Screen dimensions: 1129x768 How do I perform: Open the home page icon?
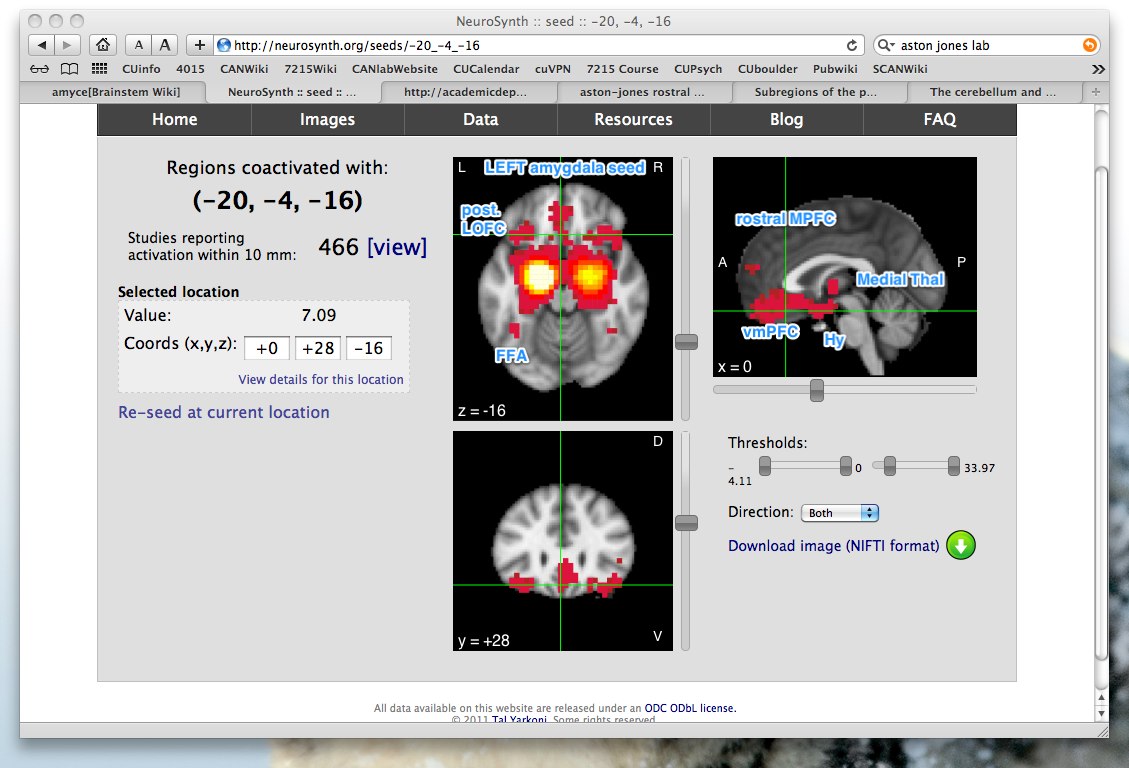[103, 45]
